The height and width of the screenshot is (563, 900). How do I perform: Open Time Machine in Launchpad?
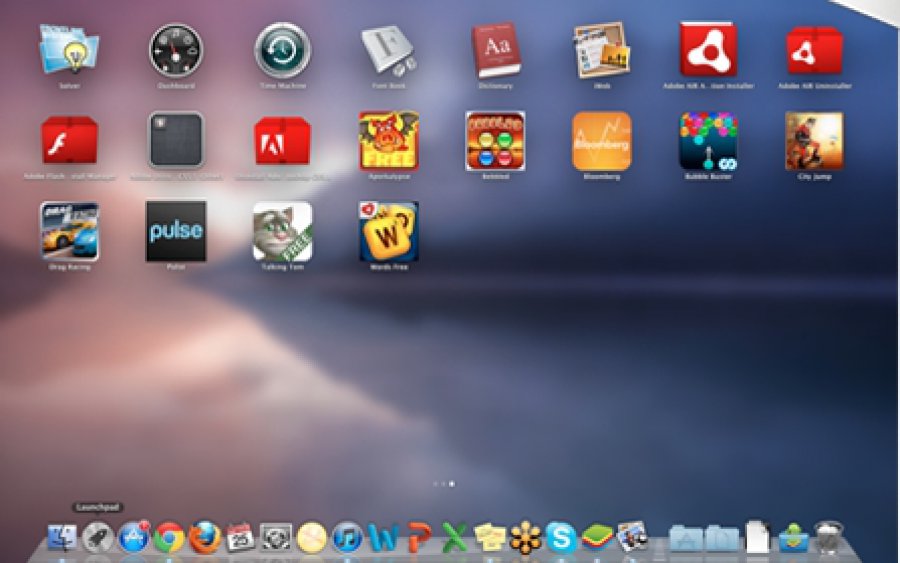(282, 51)
